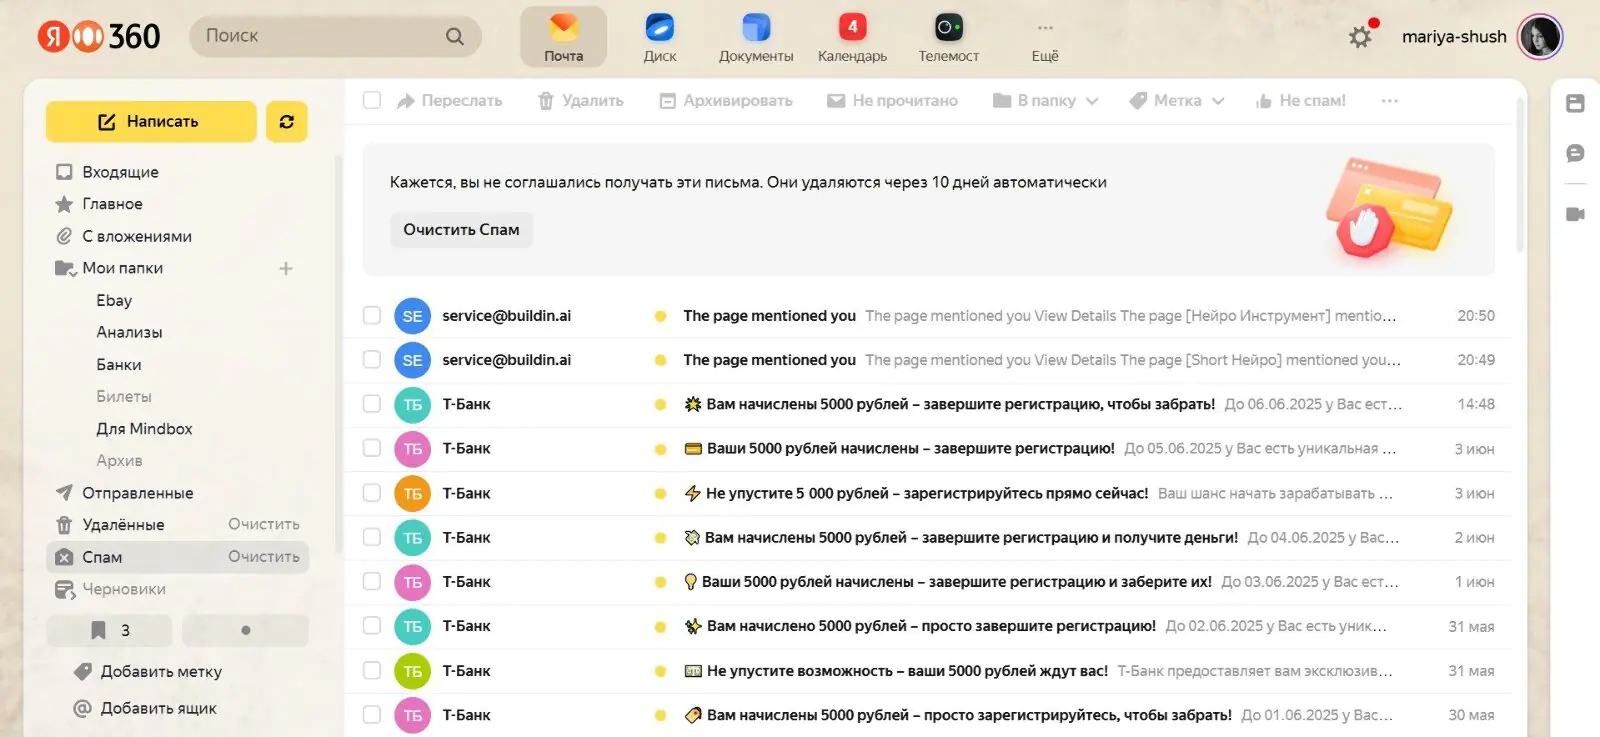Click the Архивировать toolbar button

pos(726,100)
